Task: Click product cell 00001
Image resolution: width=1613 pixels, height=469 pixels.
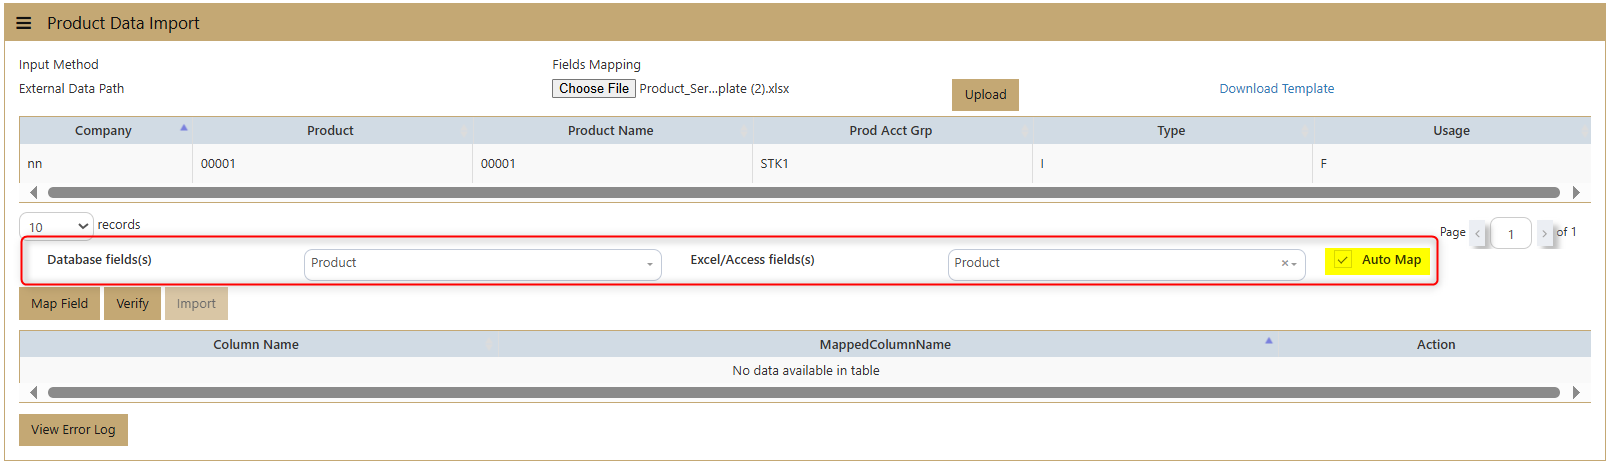Action: click(332, 164)
